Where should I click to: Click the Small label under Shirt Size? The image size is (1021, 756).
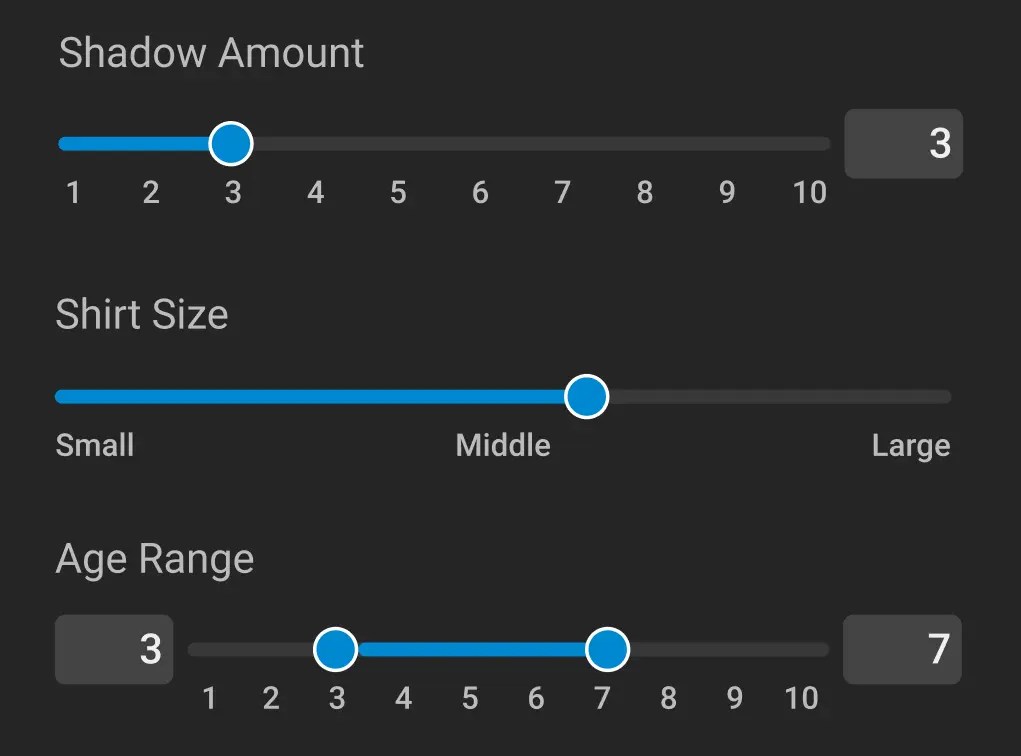tap(94, 445)
